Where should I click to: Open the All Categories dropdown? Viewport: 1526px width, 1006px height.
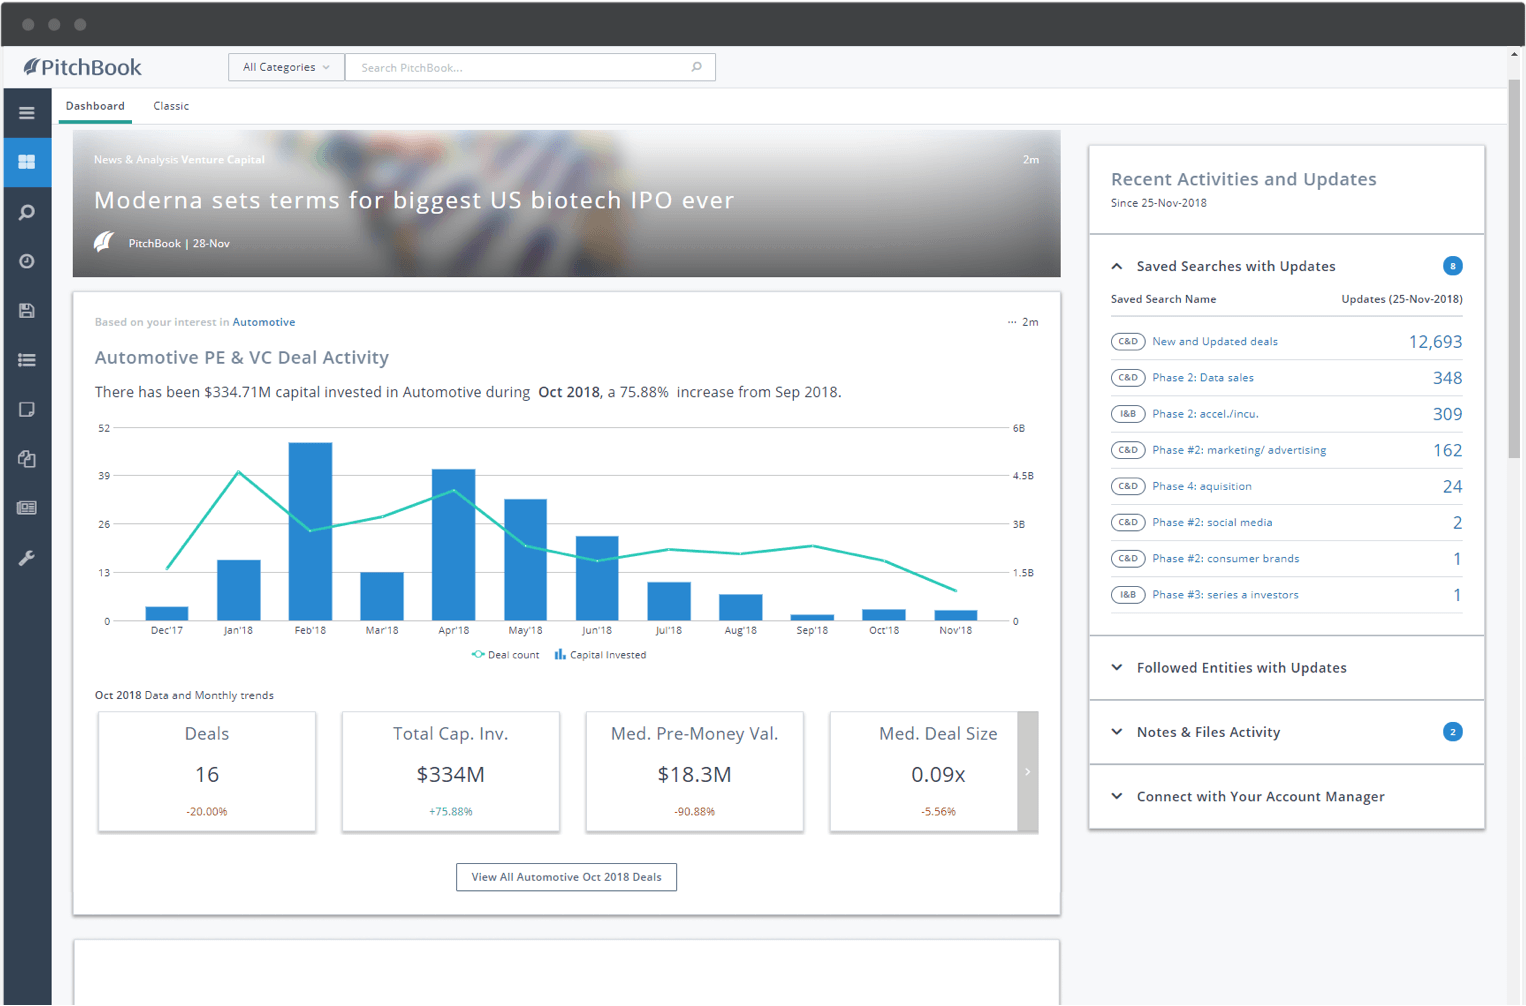(x=286, y=67)
